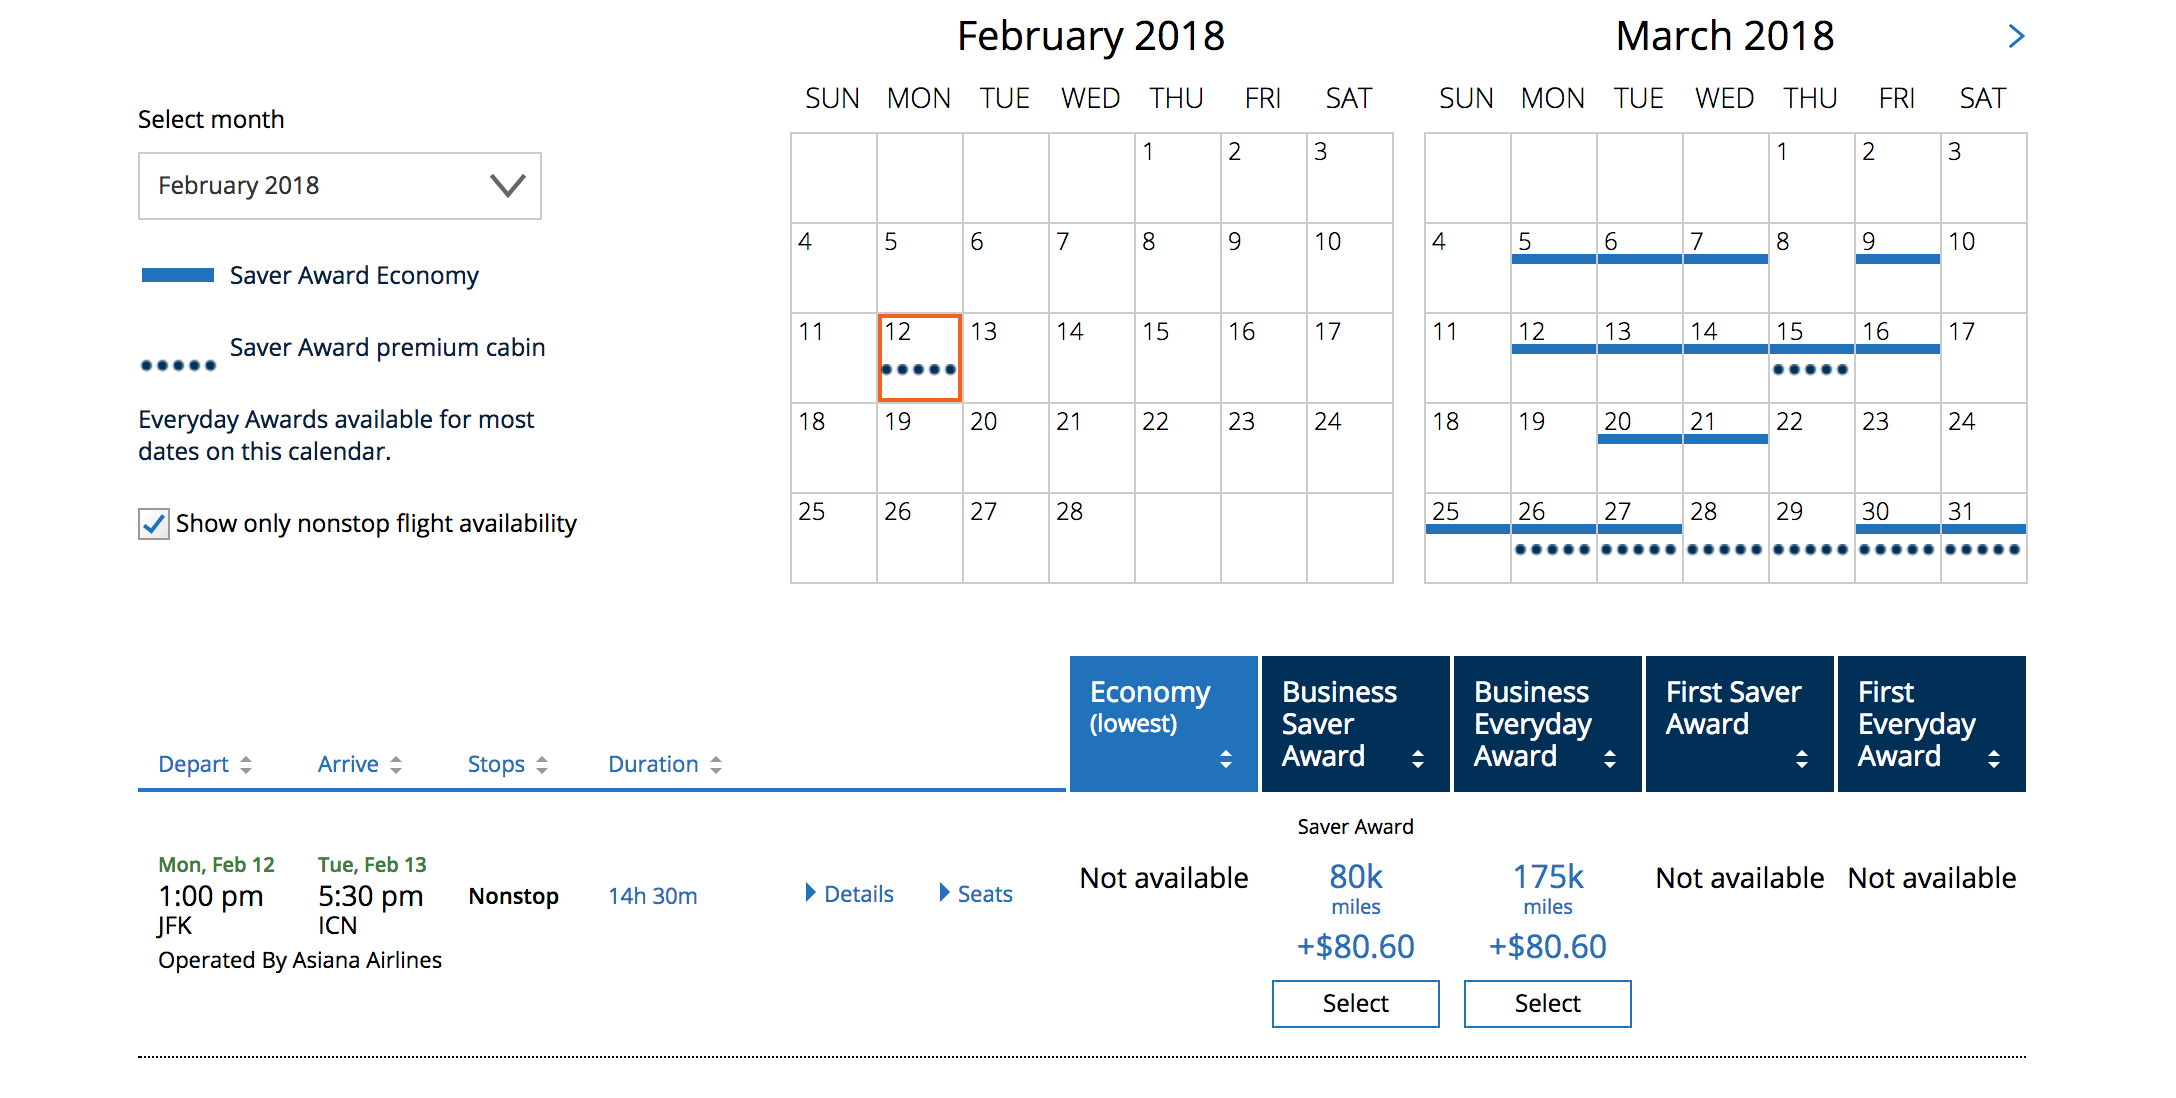Screen dimensions: 2176x1098
Task: Expand flight Details disclosure
Action: click(850, 894)
